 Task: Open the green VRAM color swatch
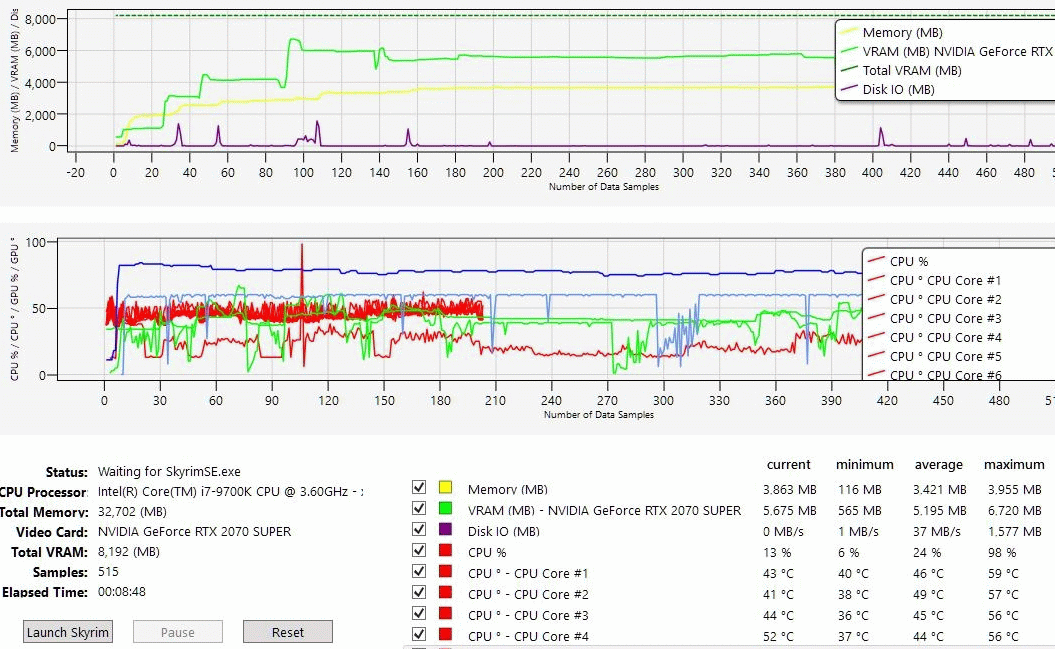point(446,509)
